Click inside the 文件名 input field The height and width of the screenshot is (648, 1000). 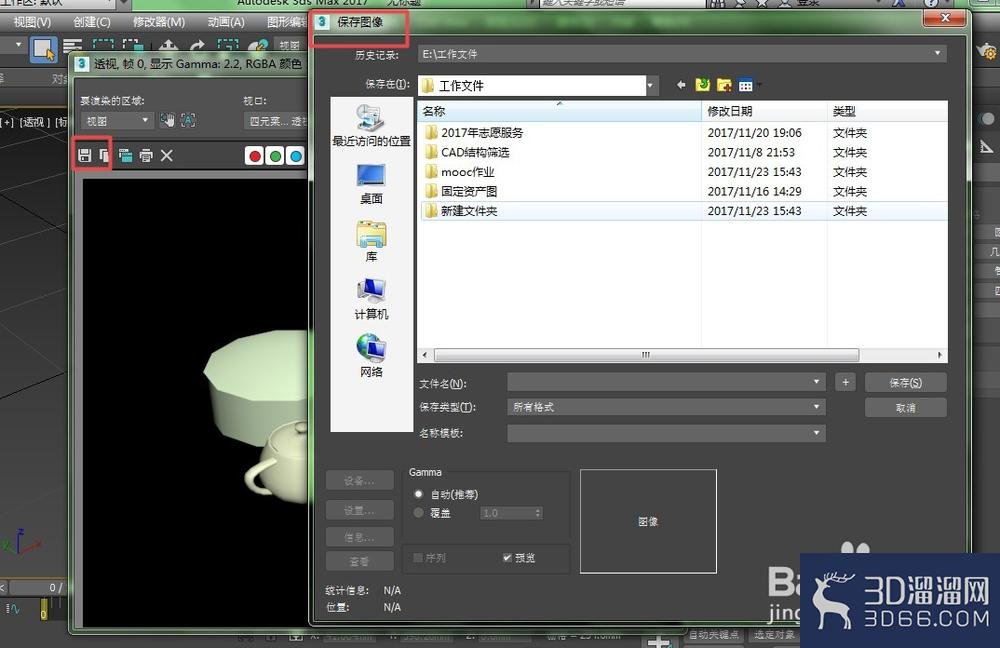tap(666, 382)
